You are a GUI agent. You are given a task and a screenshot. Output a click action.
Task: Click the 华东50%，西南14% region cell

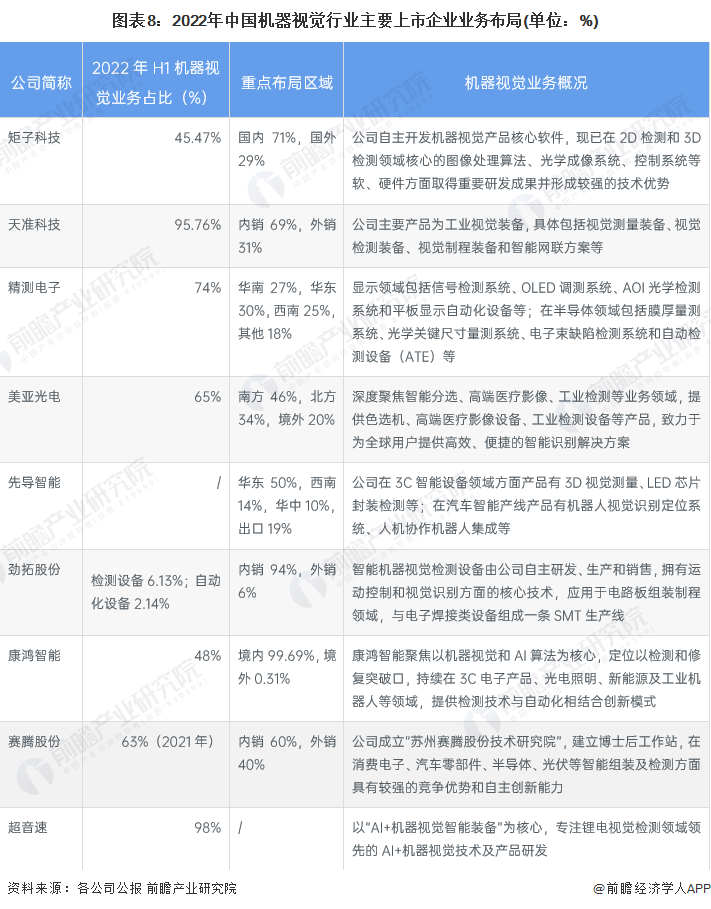point(286,506)
